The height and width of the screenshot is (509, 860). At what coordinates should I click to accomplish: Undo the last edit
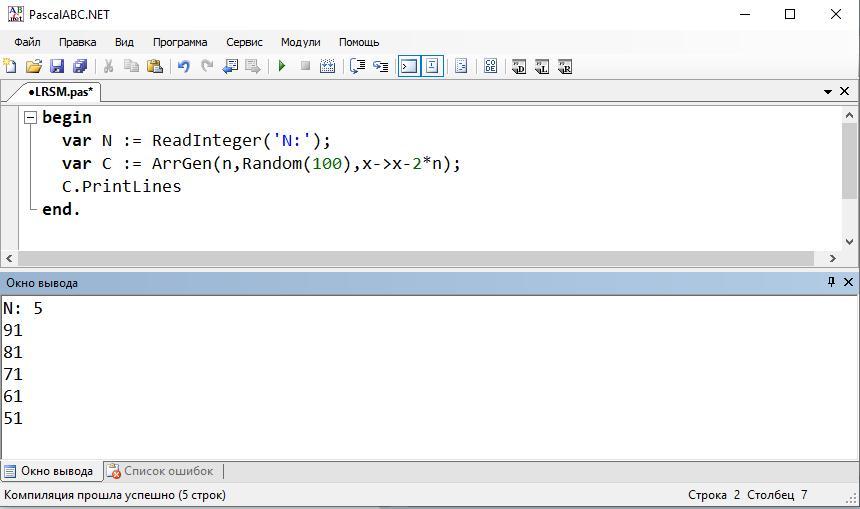184,66
